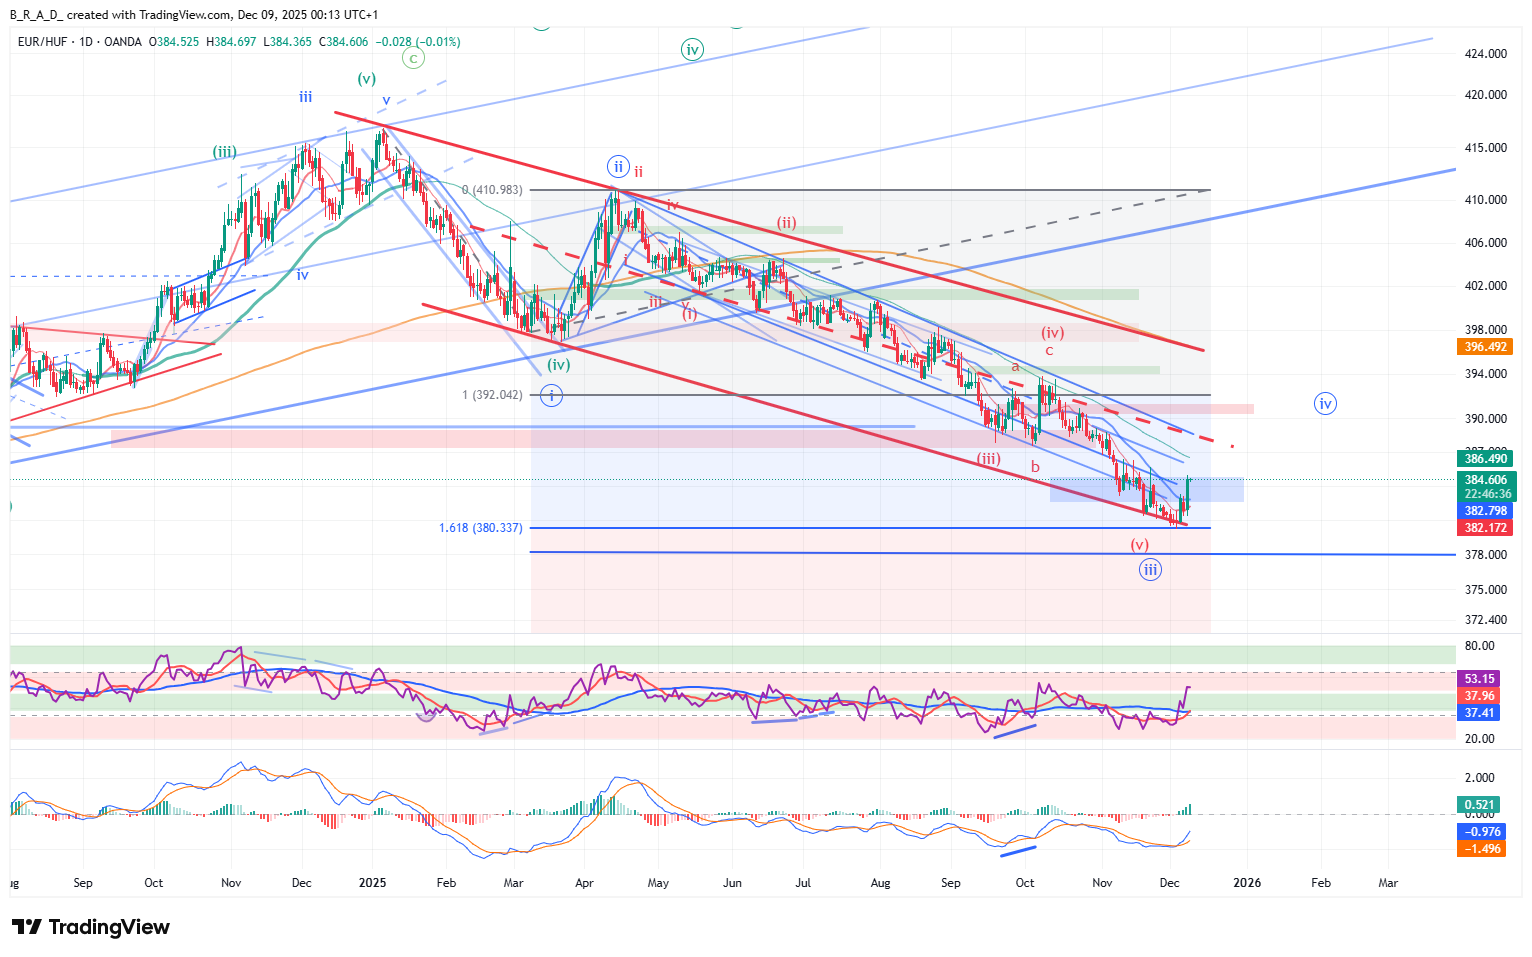Click the TradingView logo at bottom left
The image size is (1532, 957).
pyautogui.click(x=90, y=927)
